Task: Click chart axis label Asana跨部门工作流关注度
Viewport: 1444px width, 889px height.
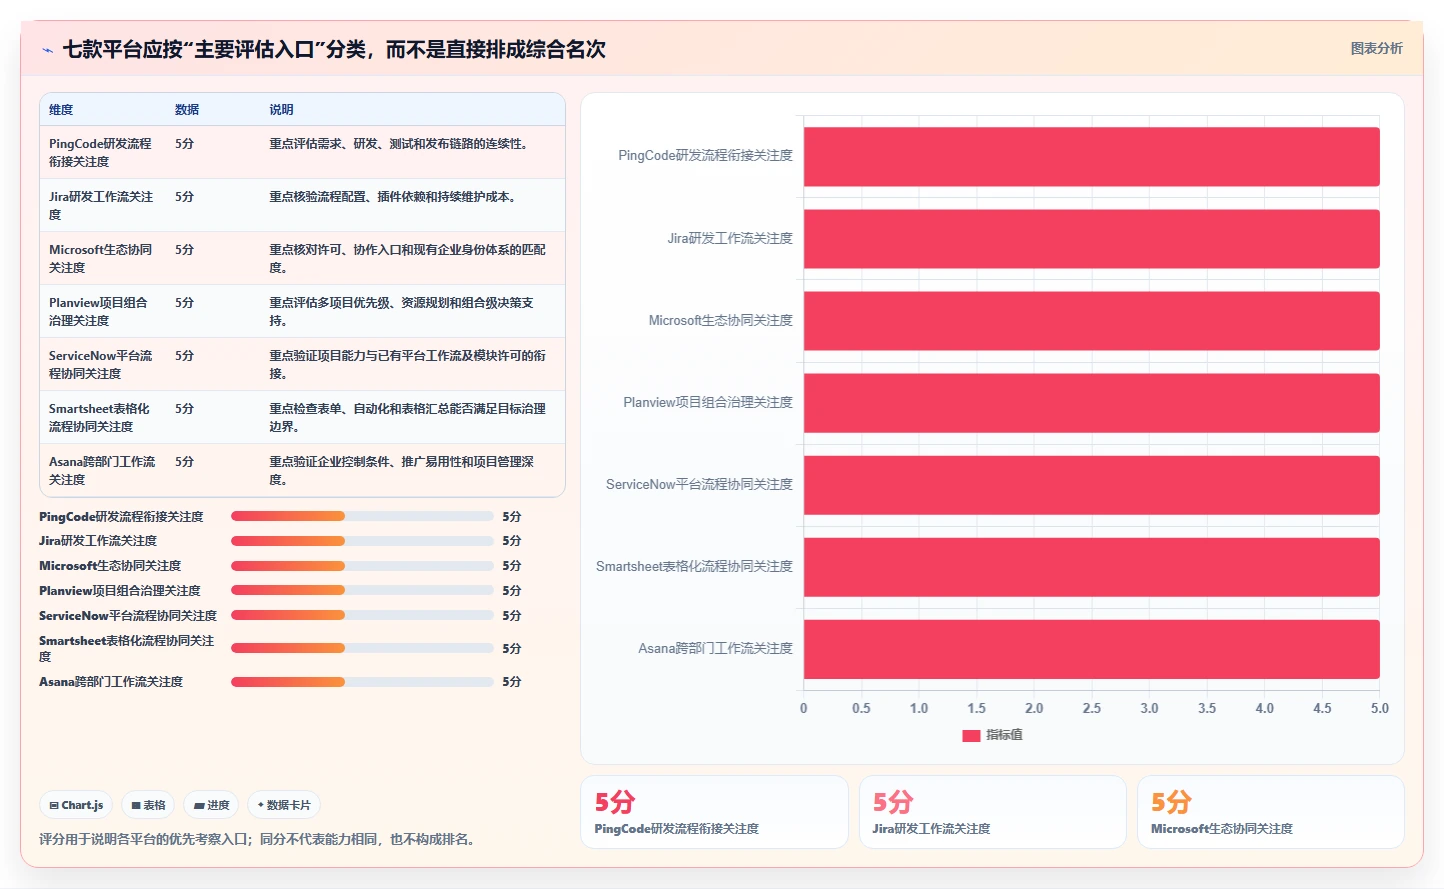Action: point(715,648)
